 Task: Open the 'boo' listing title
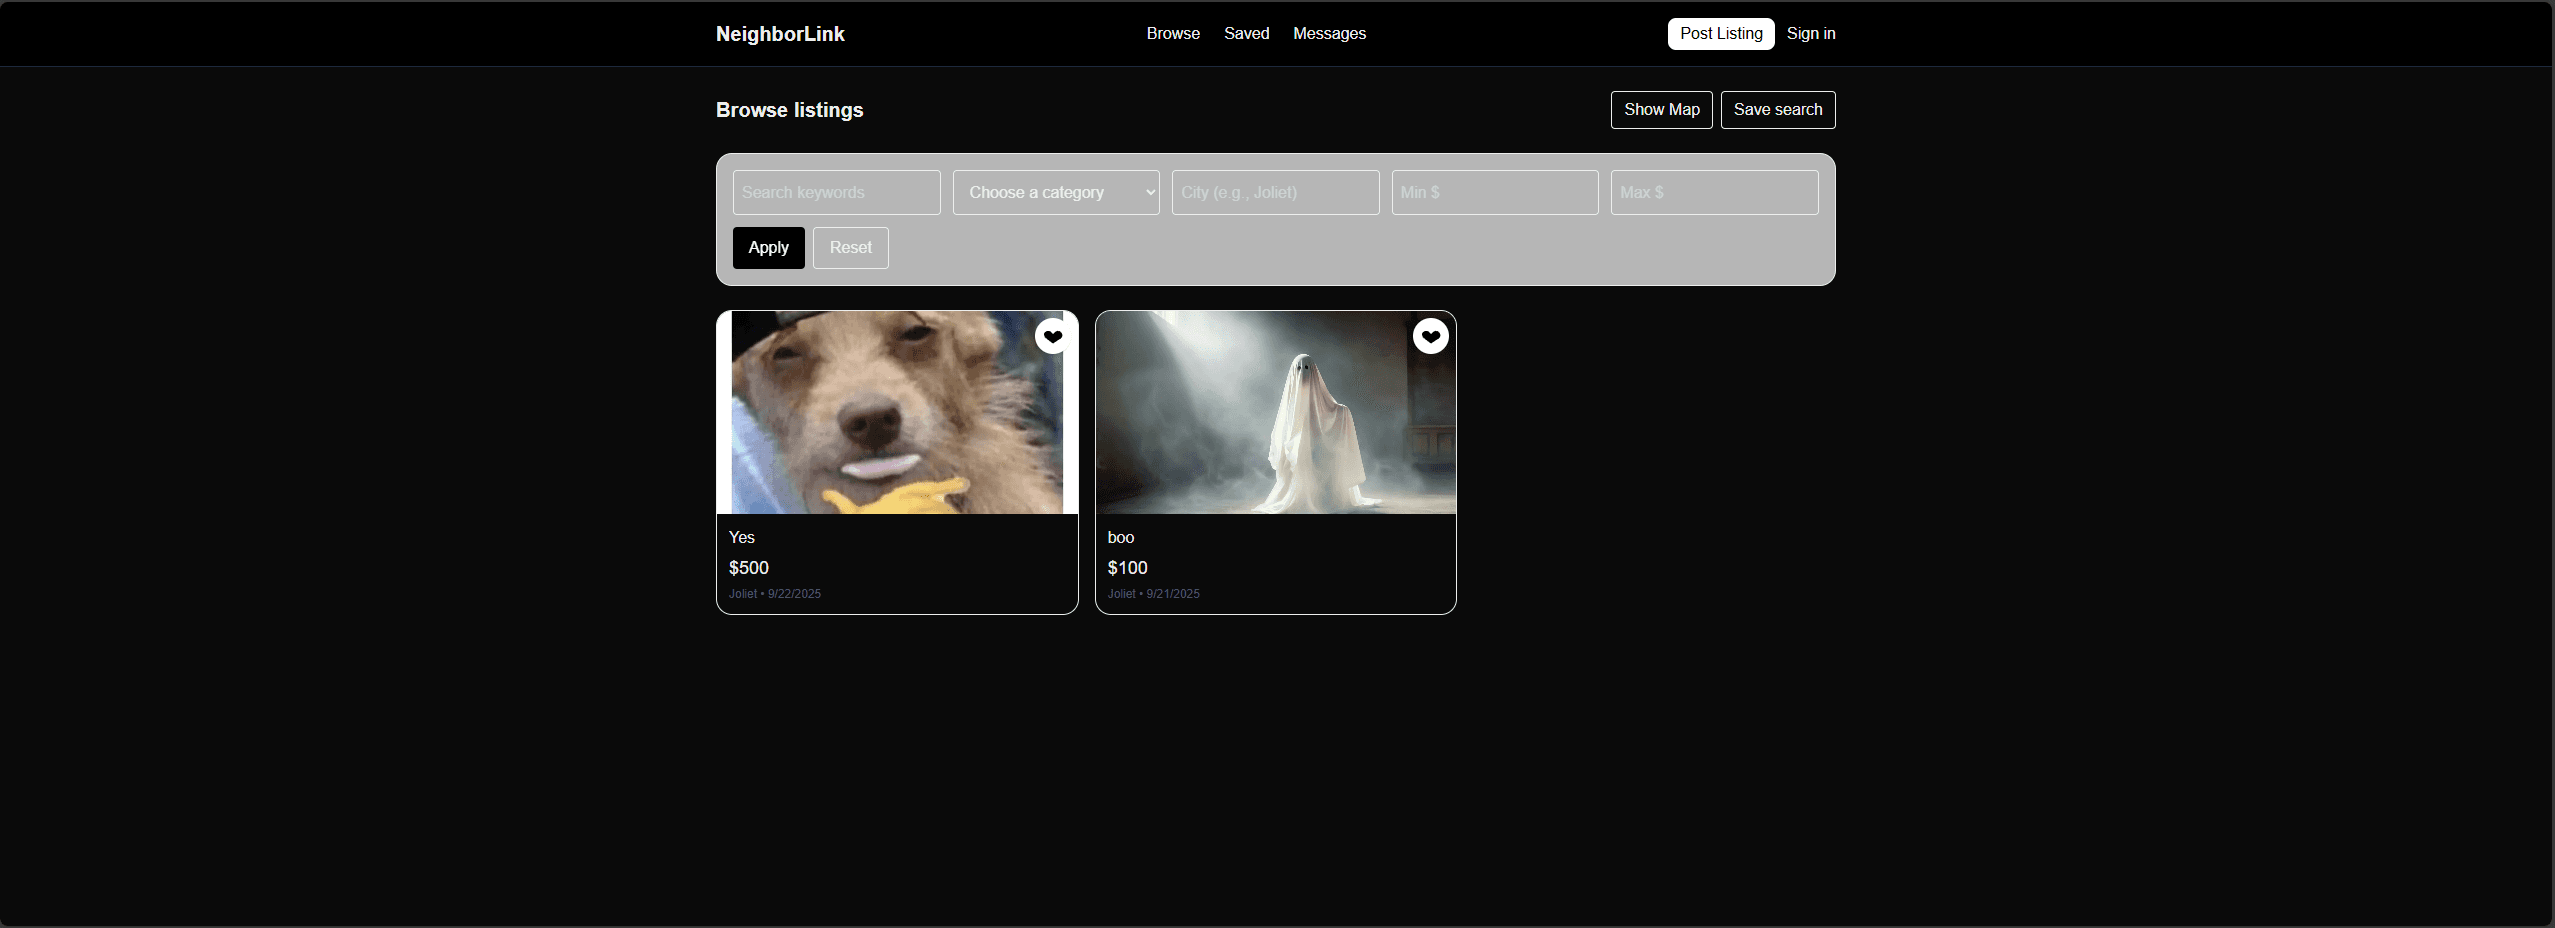tap(1120, 538)
